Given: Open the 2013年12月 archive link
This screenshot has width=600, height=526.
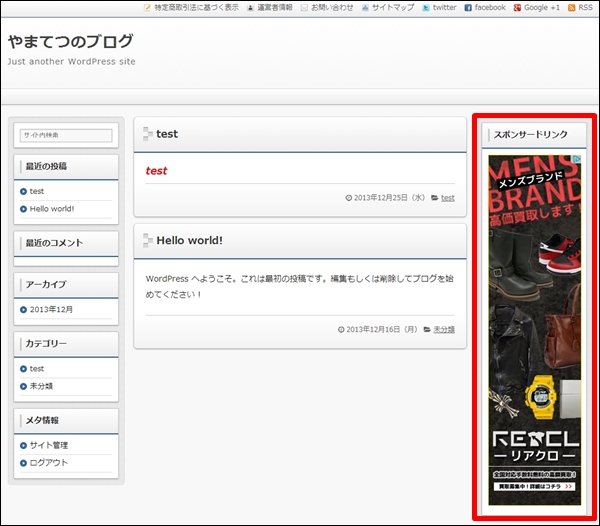Looking at the screenshot, I should pyautogui.click(x=51, y=309).
